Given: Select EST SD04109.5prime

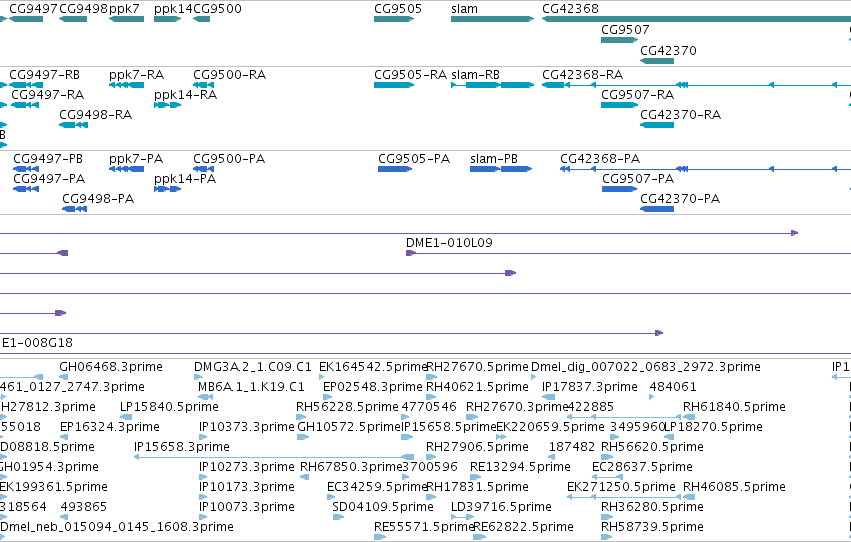Looking at the screenshot, I should pyautogui.click(x=338, y=518).
